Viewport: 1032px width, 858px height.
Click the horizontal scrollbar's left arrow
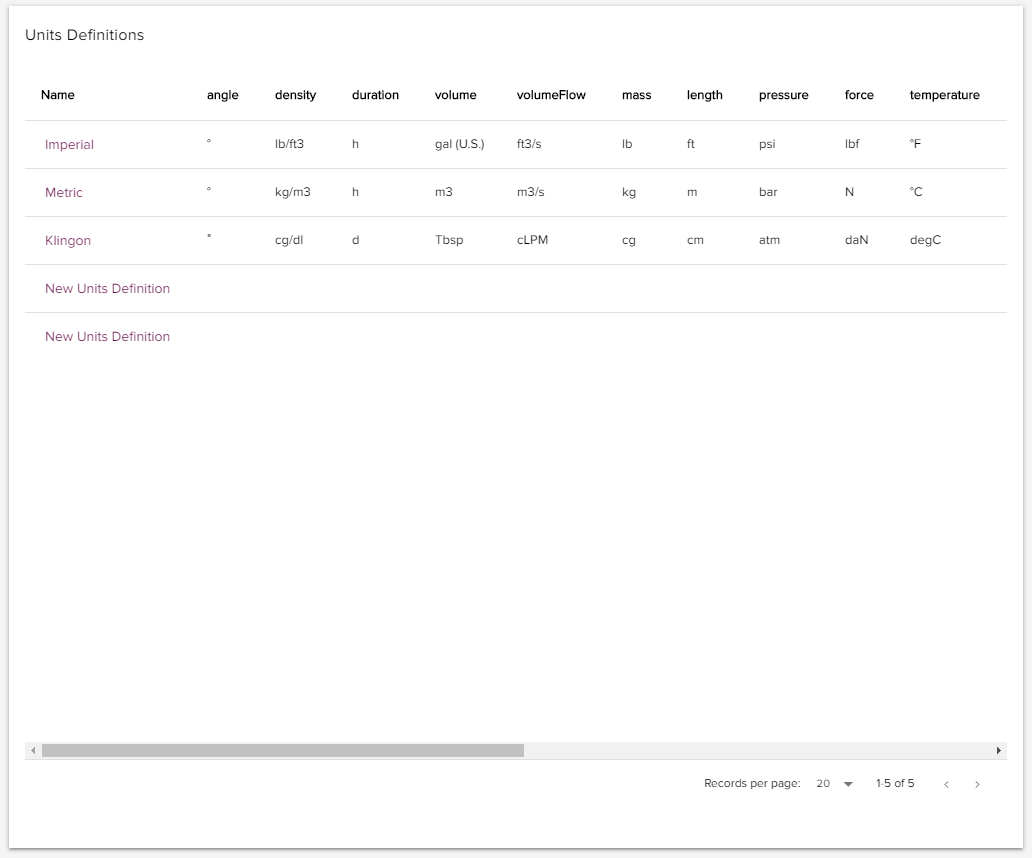(33, 750)
